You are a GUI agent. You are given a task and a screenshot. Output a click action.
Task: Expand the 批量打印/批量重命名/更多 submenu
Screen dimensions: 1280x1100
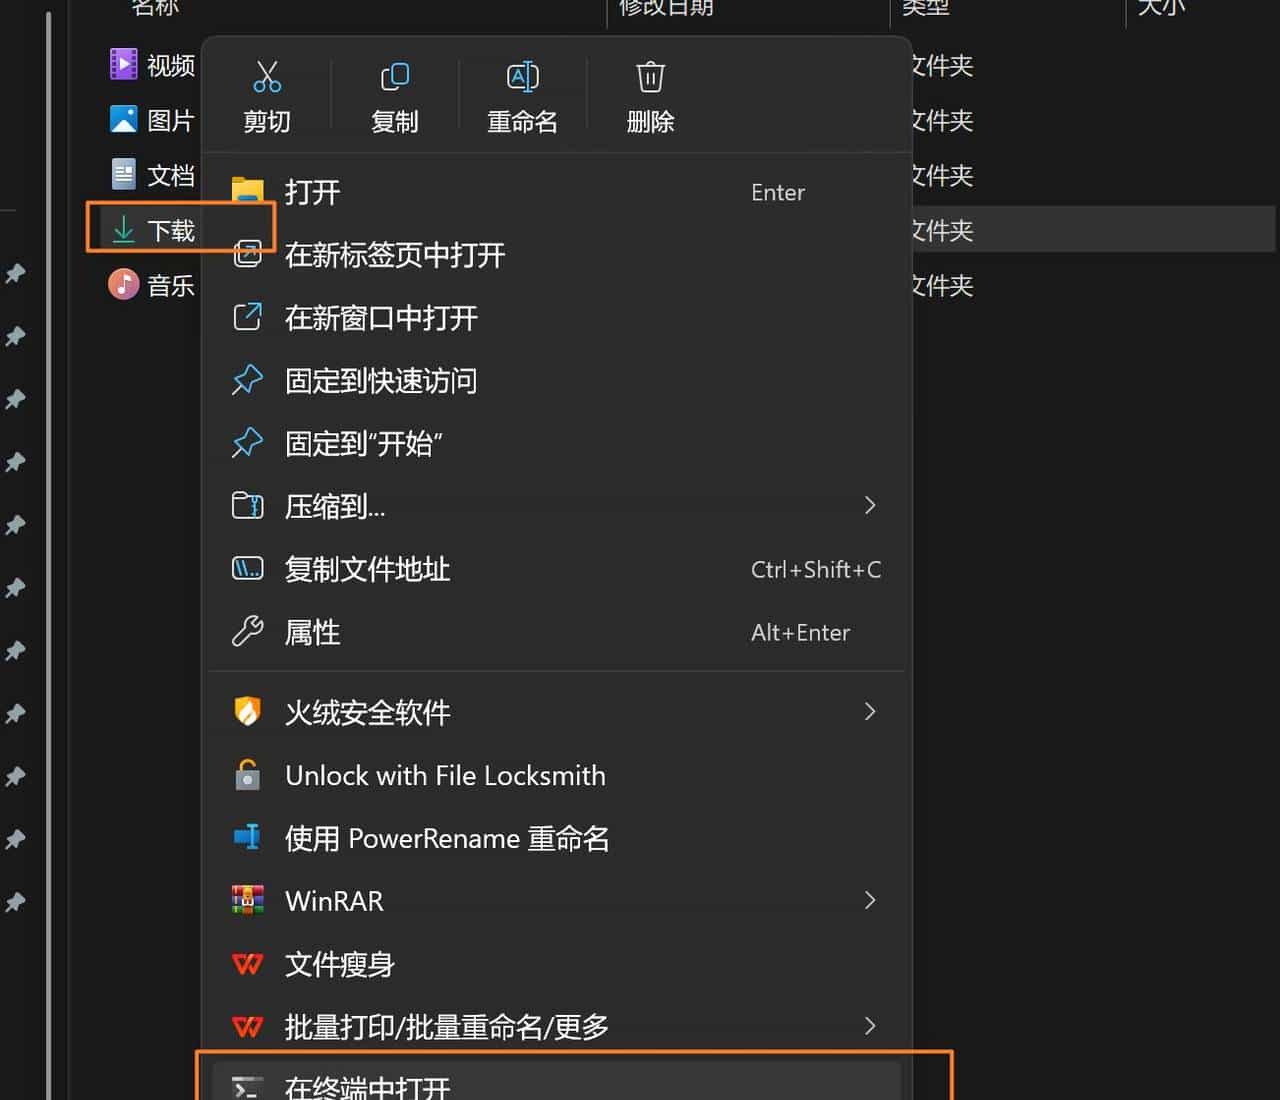tap(869, 1026)
